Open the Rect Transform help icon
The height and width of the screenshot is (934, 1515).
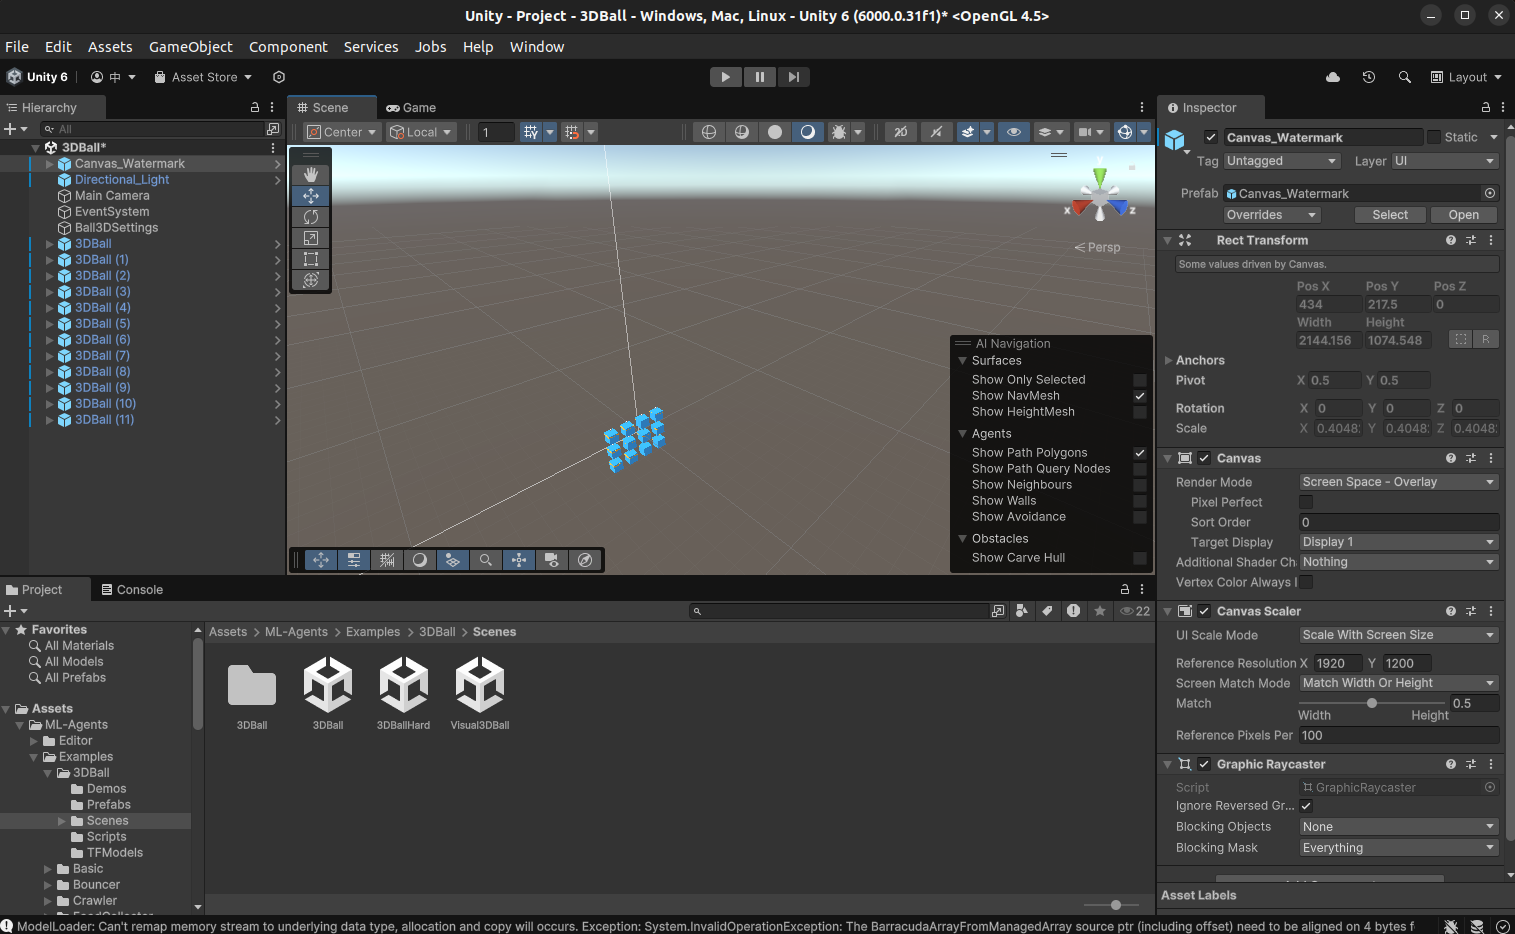(x=1451, y=240)
